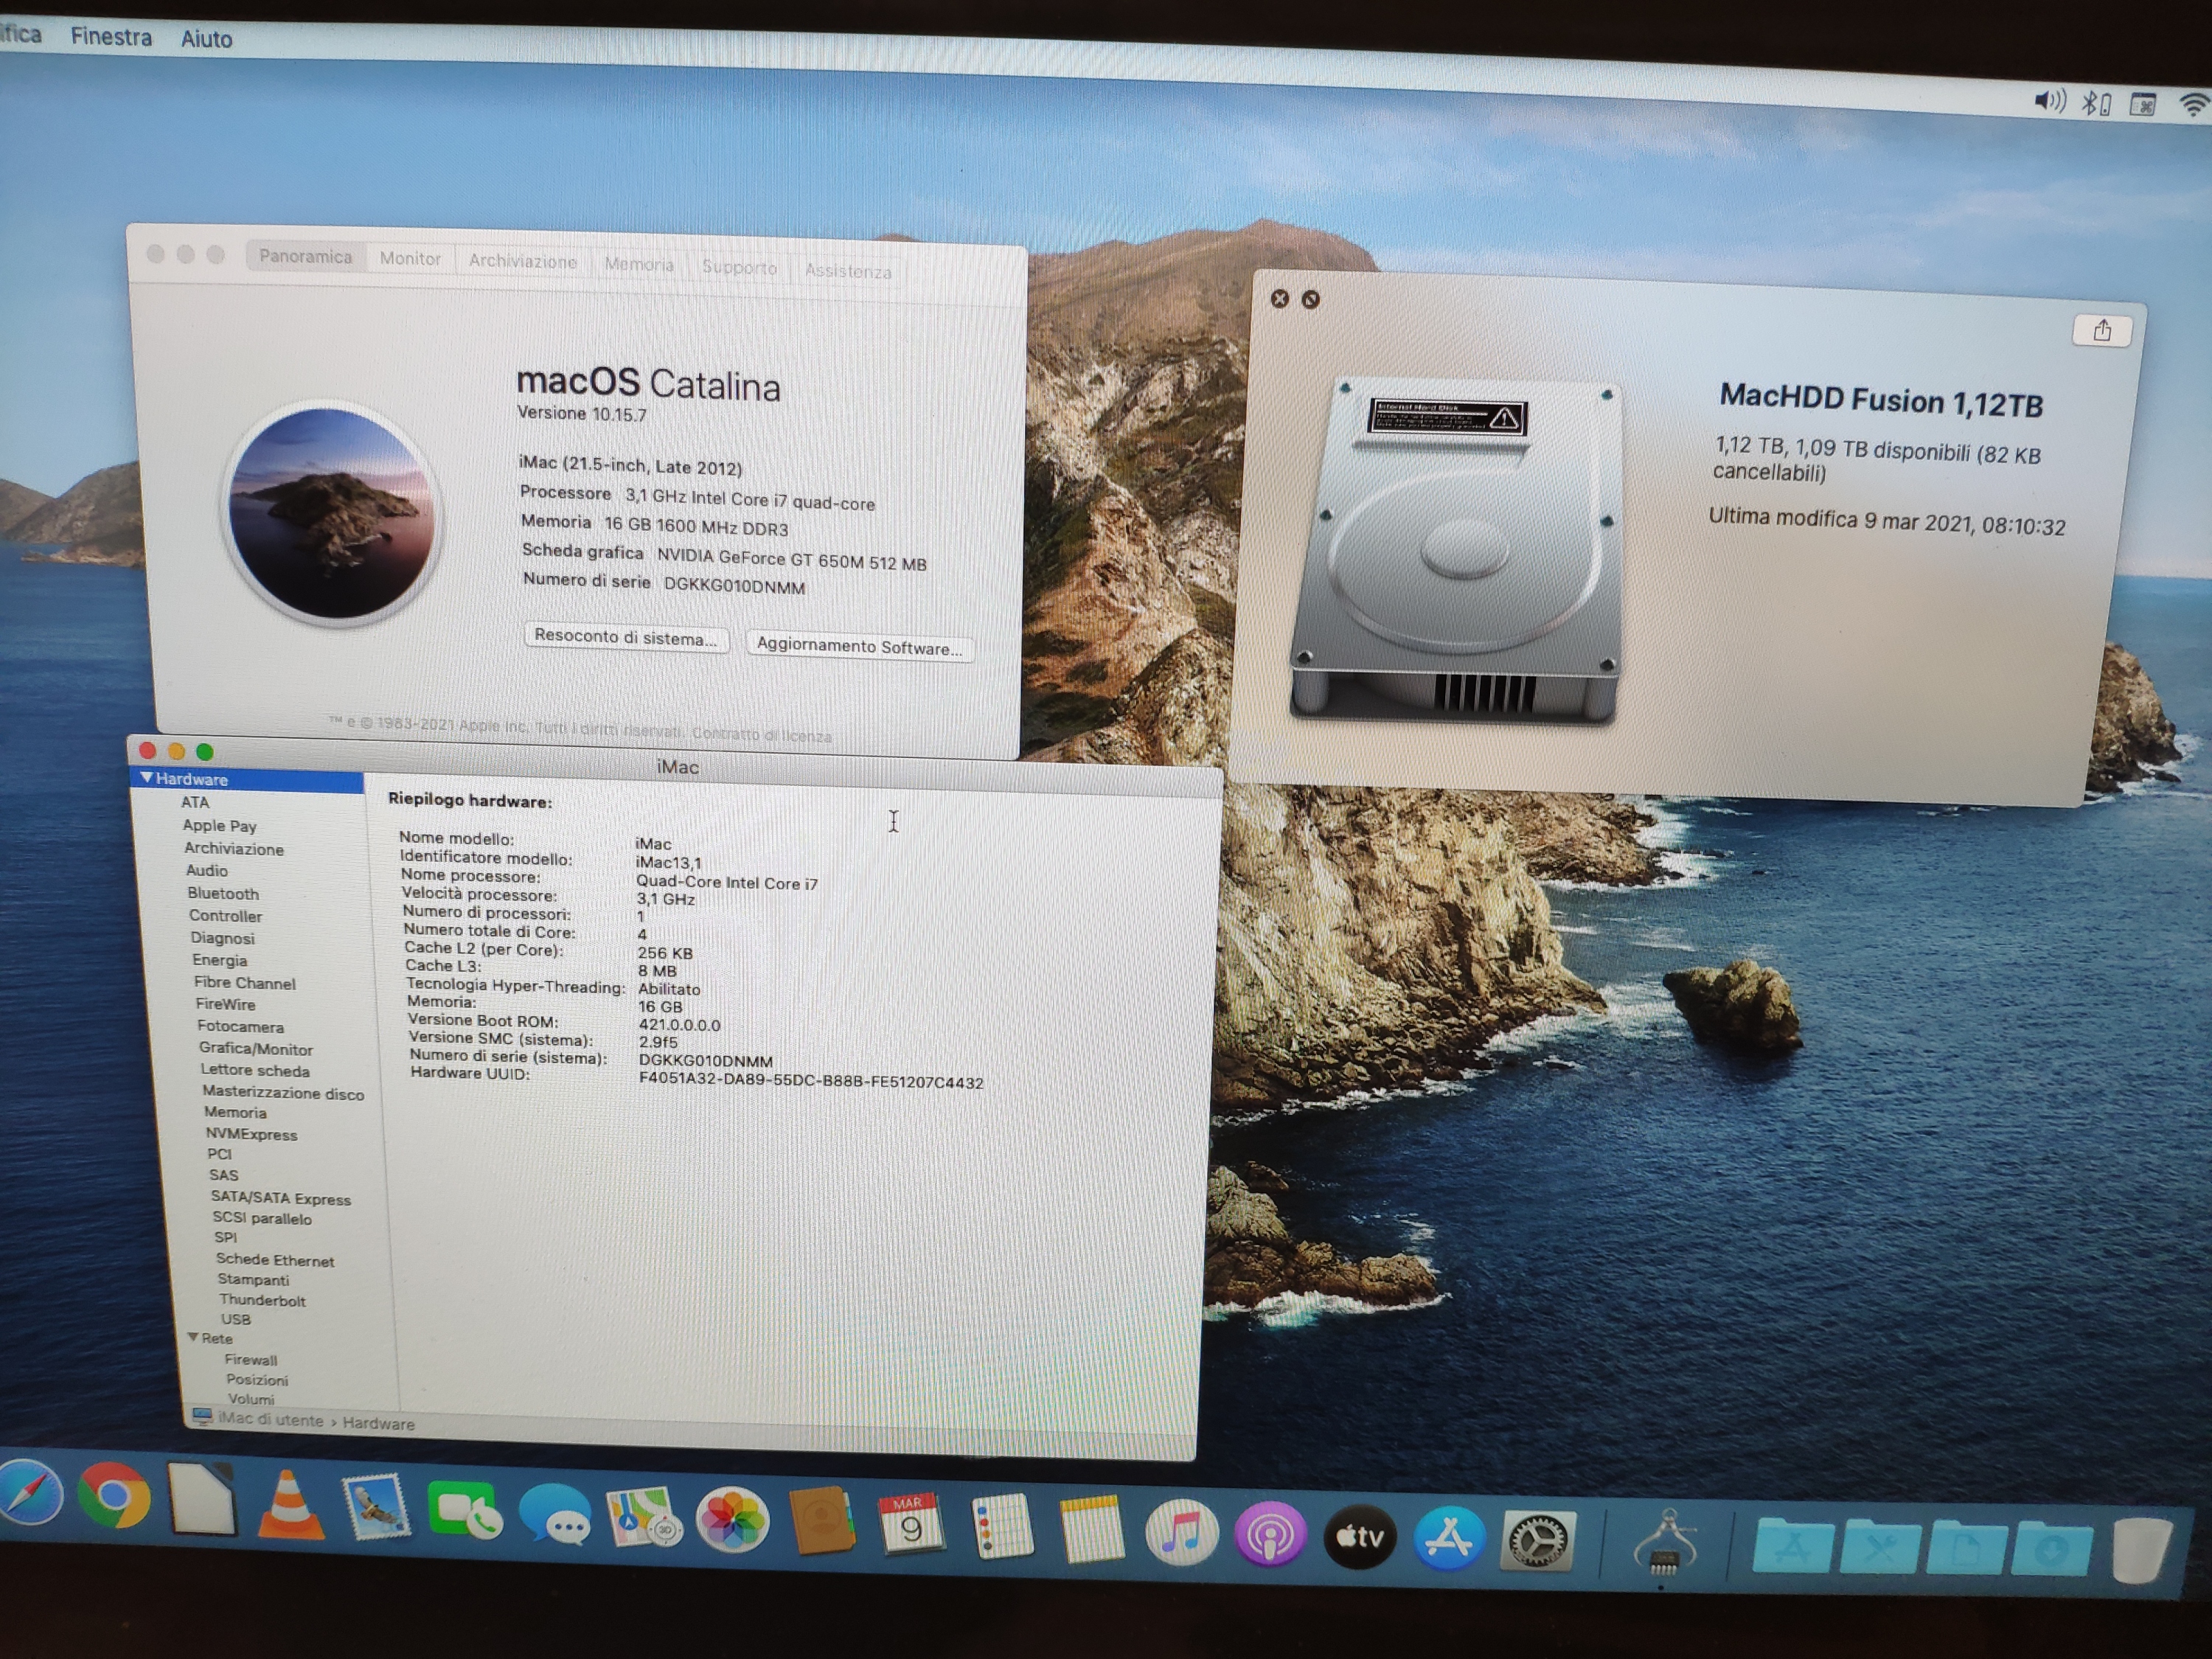Switch to the Monitor tab
This screenshot has width=2212, height=1659.
[410, 259]
